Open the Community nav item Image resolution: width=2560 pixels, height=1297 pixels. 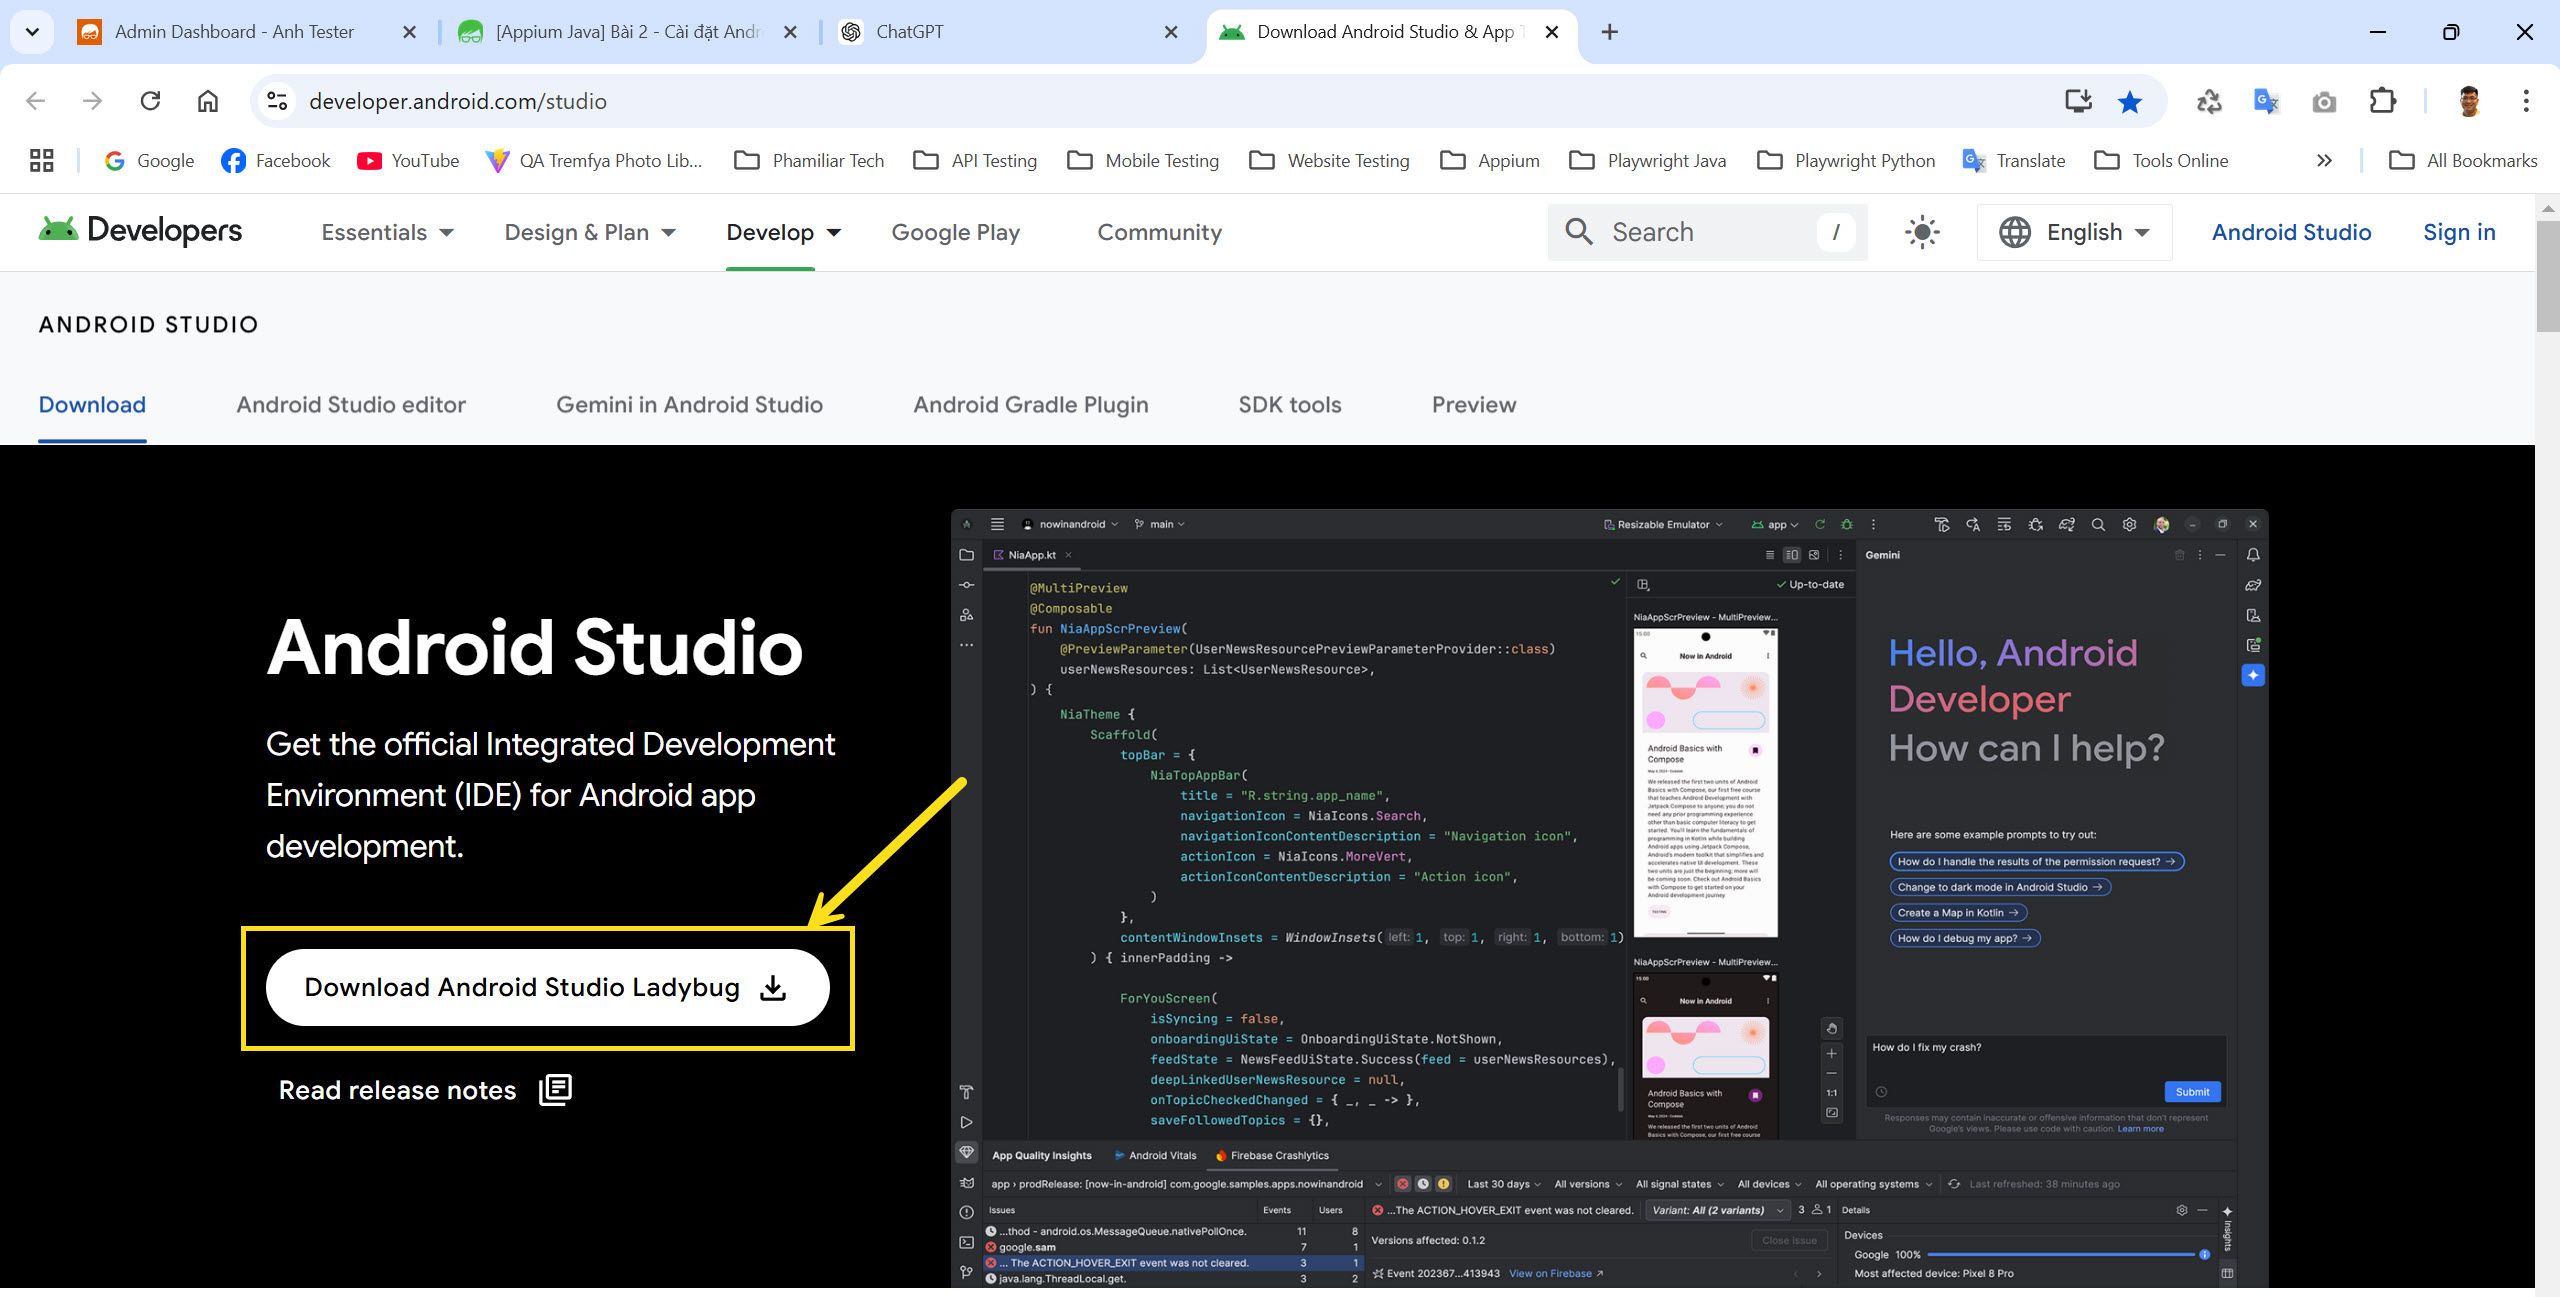1159,232
